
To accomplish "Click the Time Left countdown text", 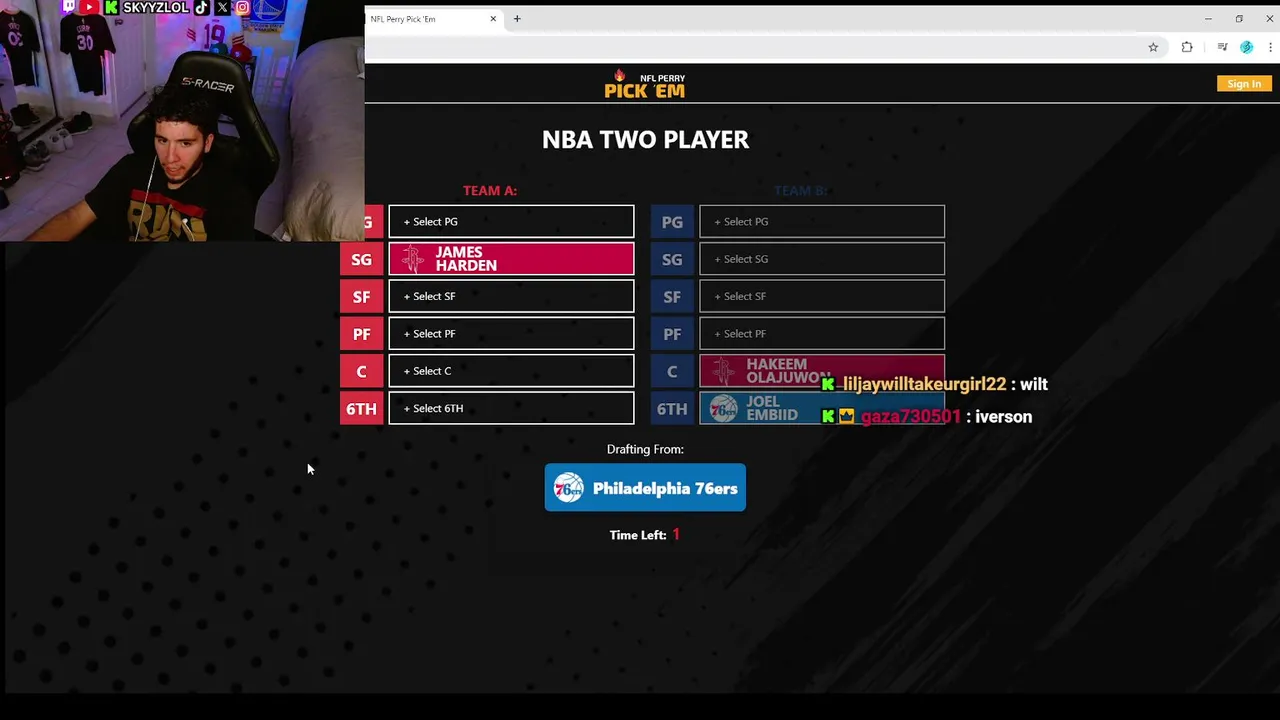I will pyautogui.click(x=645, y=535).
